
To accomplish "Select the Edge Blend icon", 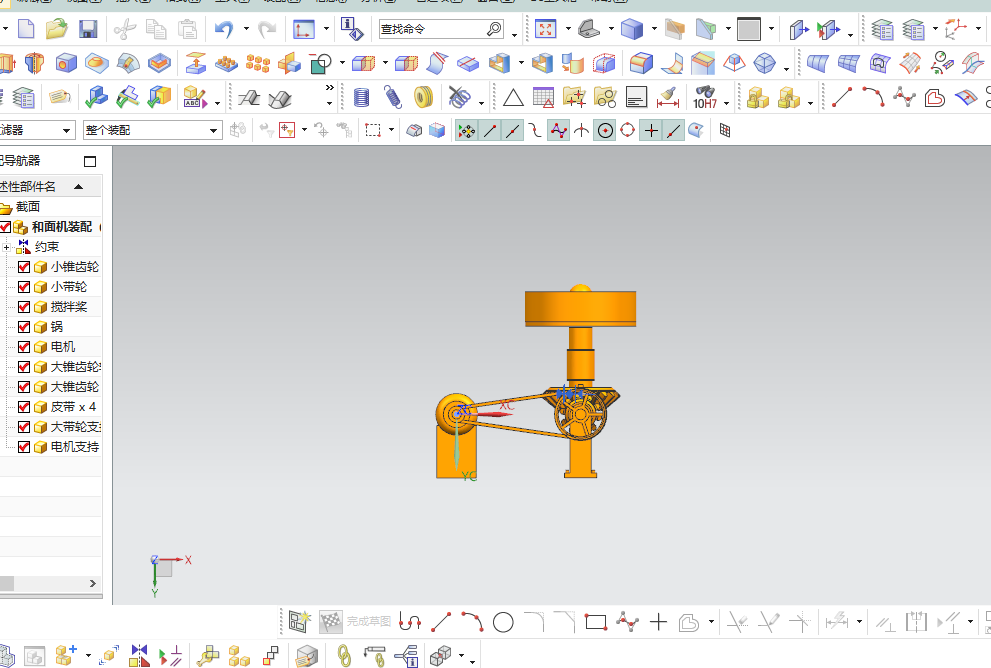I will 640,63.
